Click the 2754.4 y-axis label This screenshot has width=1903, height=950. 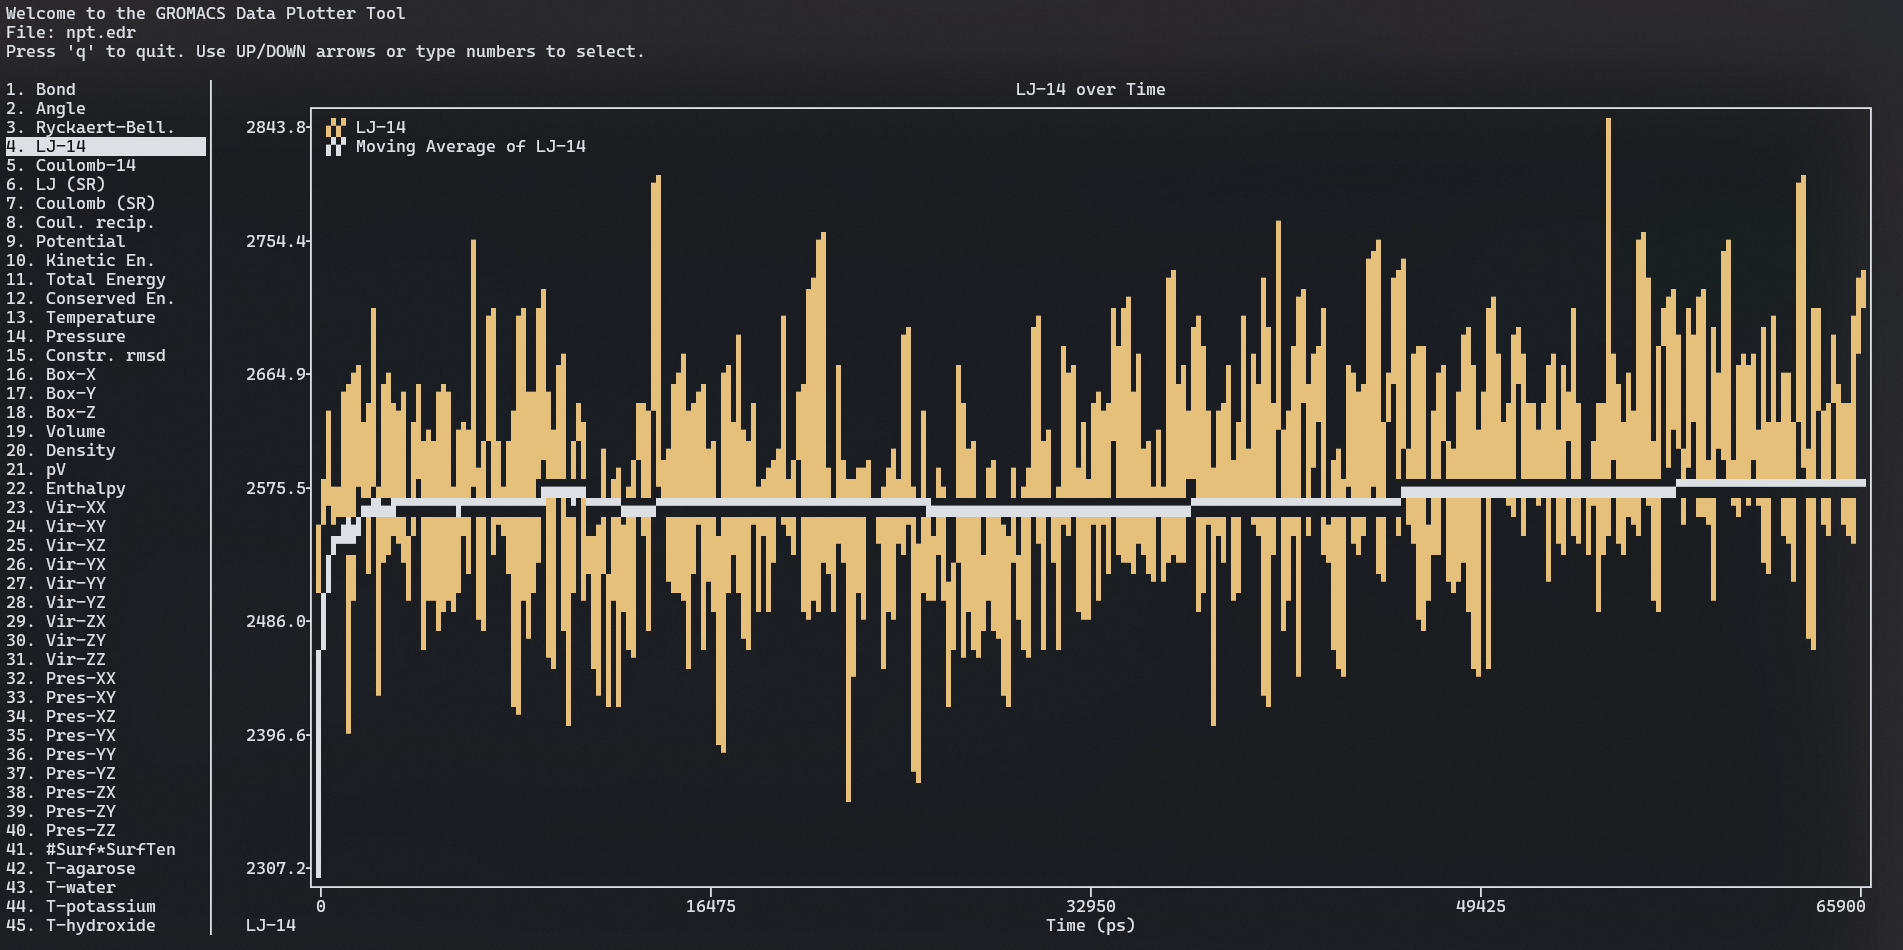[x=276, y=241]
